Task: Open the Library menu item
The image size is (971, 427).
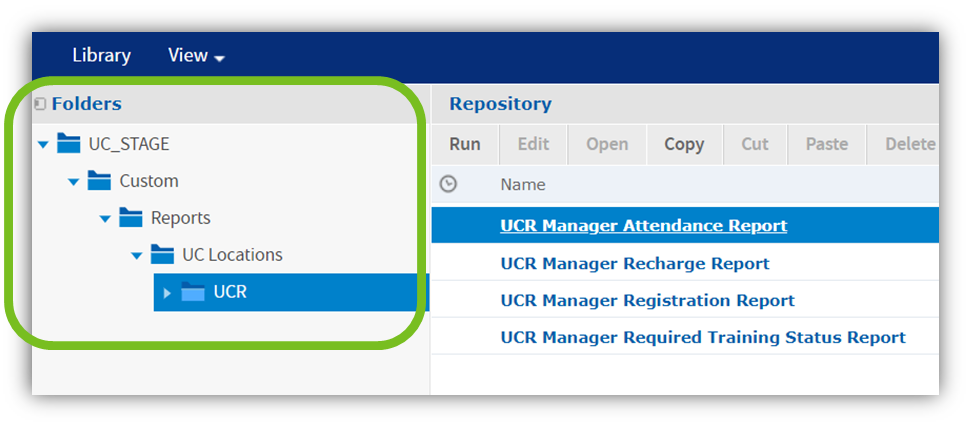Action: point(101,56)
